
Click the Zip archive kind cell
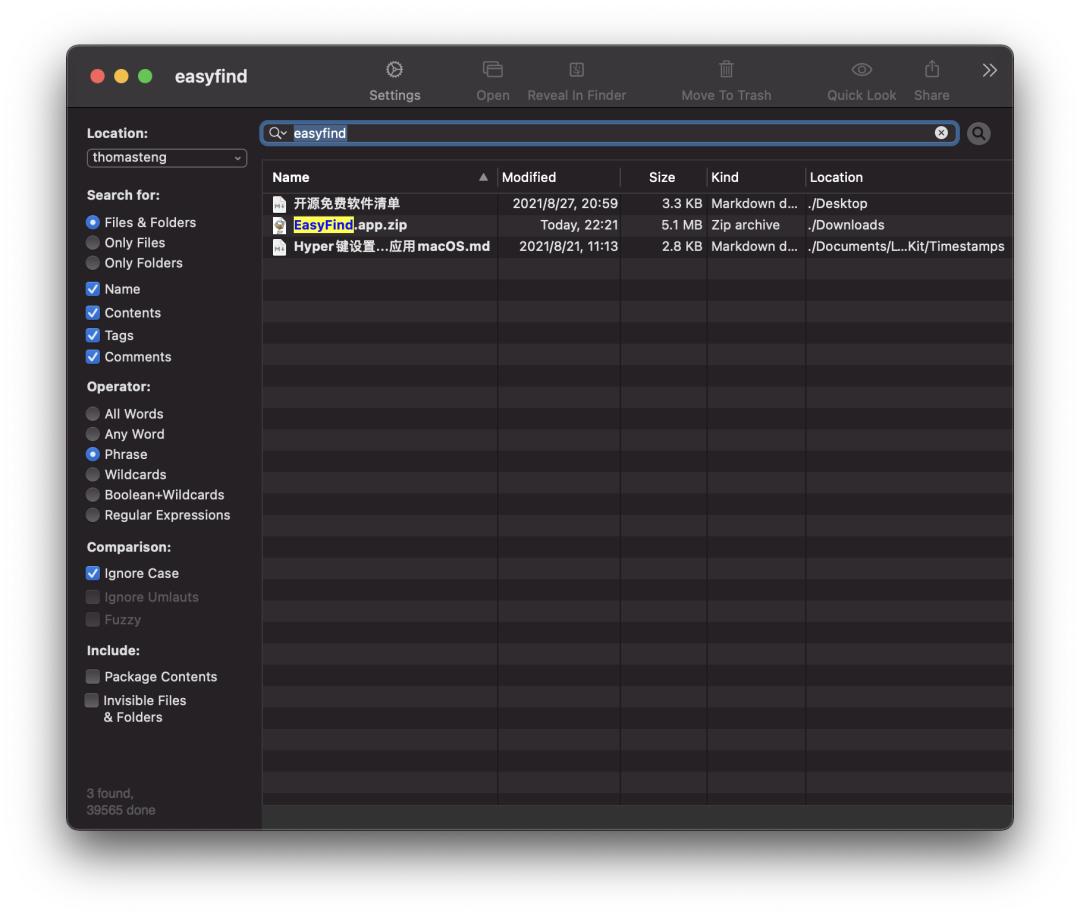tap(745, 225)
